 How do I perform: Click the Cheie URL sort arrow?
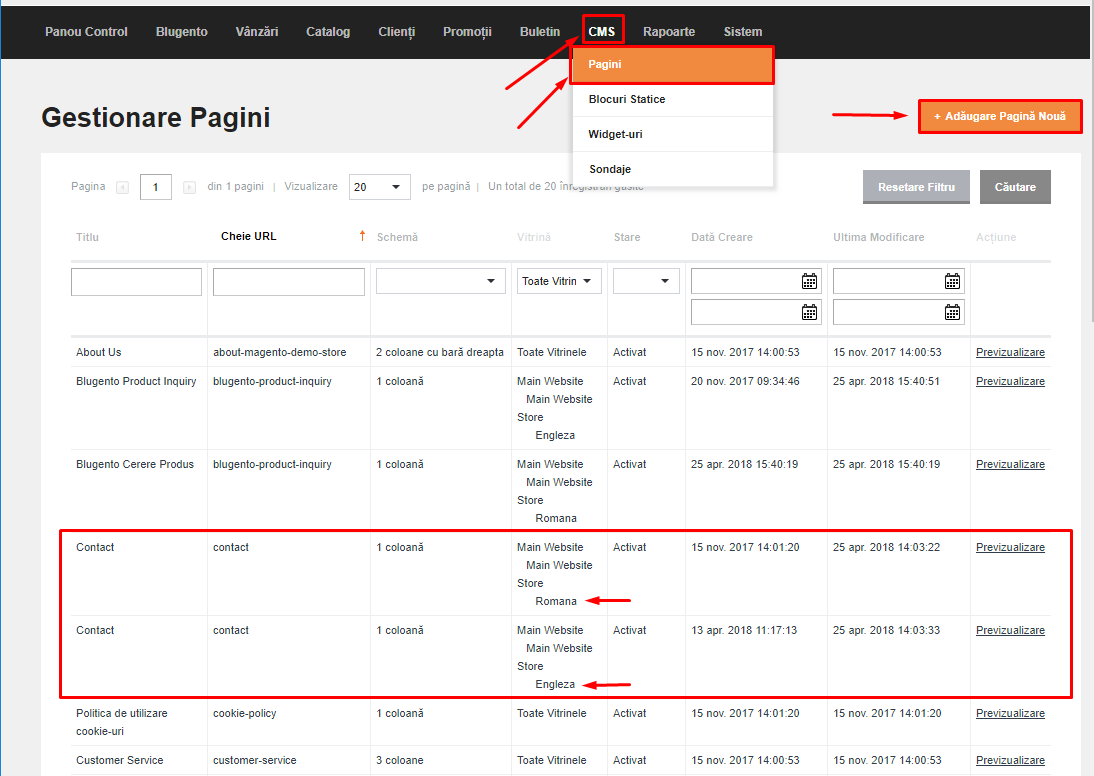tap(362, 236)
